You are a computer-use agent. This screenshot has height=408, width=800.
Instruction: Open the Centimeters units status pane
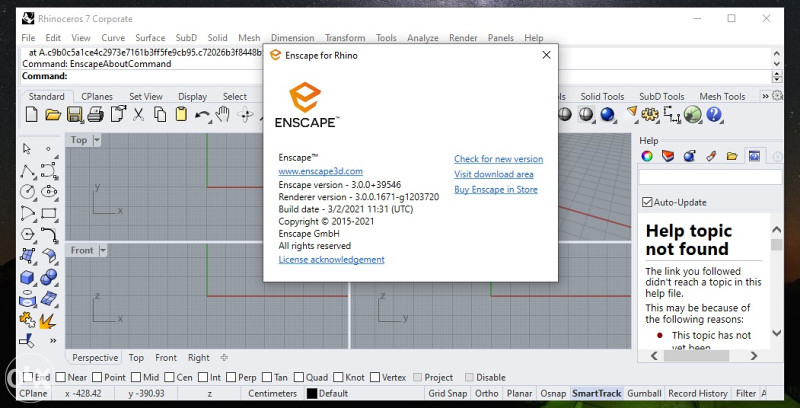272,393
